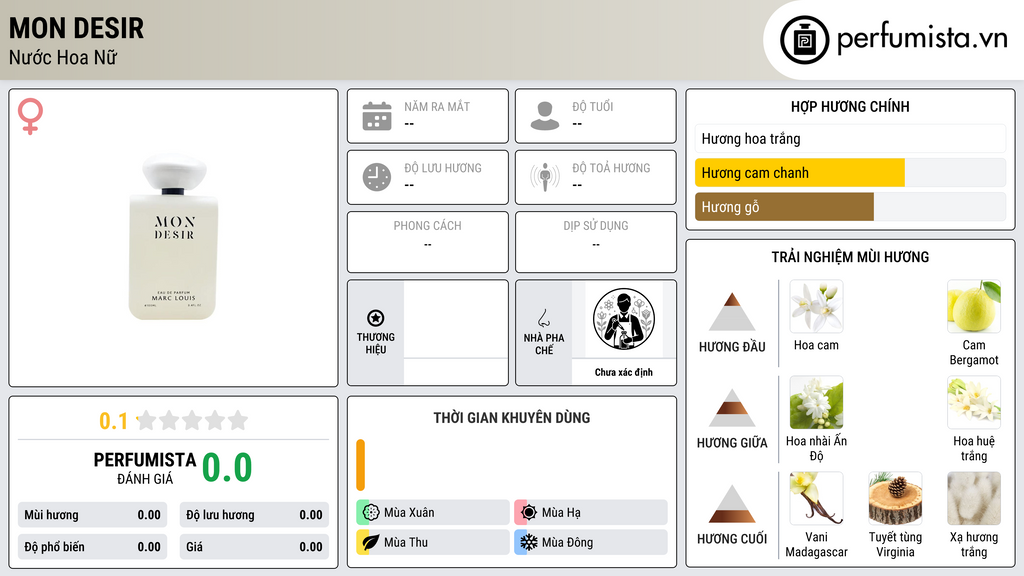Click the Vani Madagascar note label
Viewport: 1024px width, 576px height.
816,544
